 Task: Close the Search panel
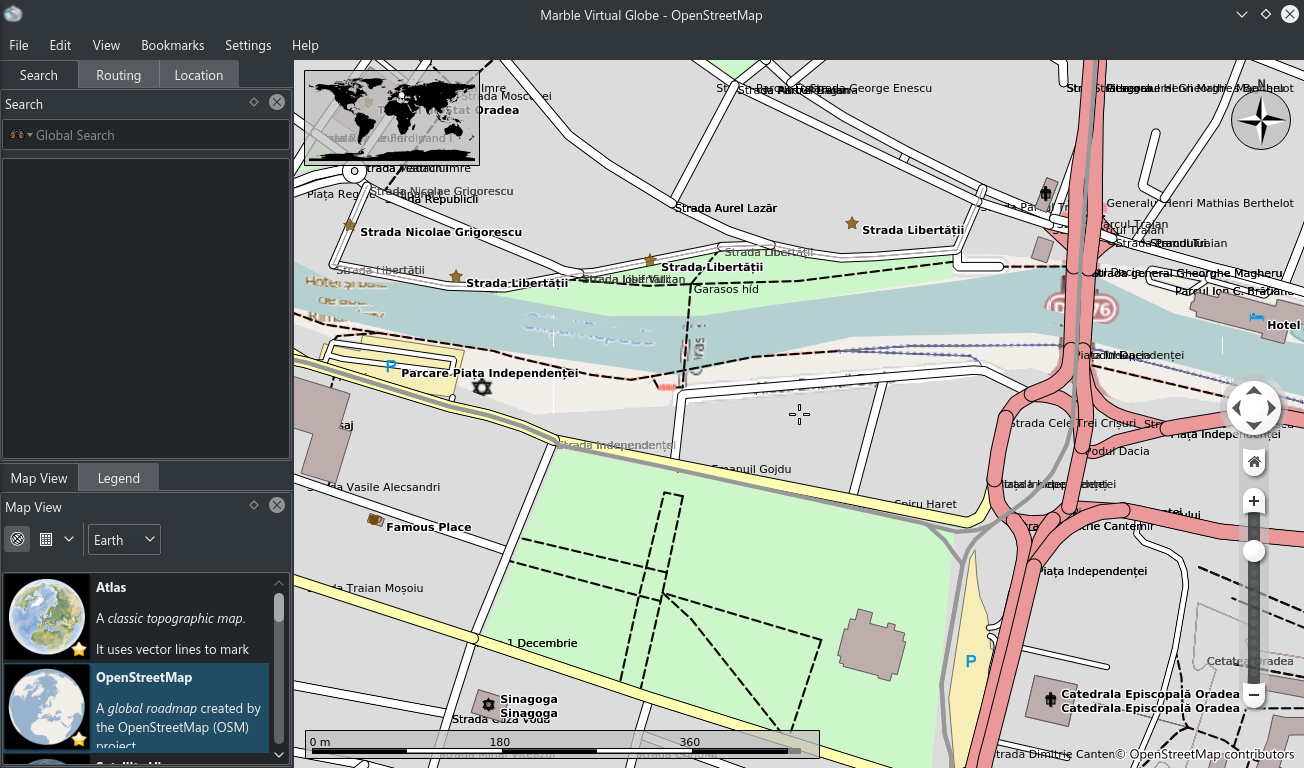(277, 102)
